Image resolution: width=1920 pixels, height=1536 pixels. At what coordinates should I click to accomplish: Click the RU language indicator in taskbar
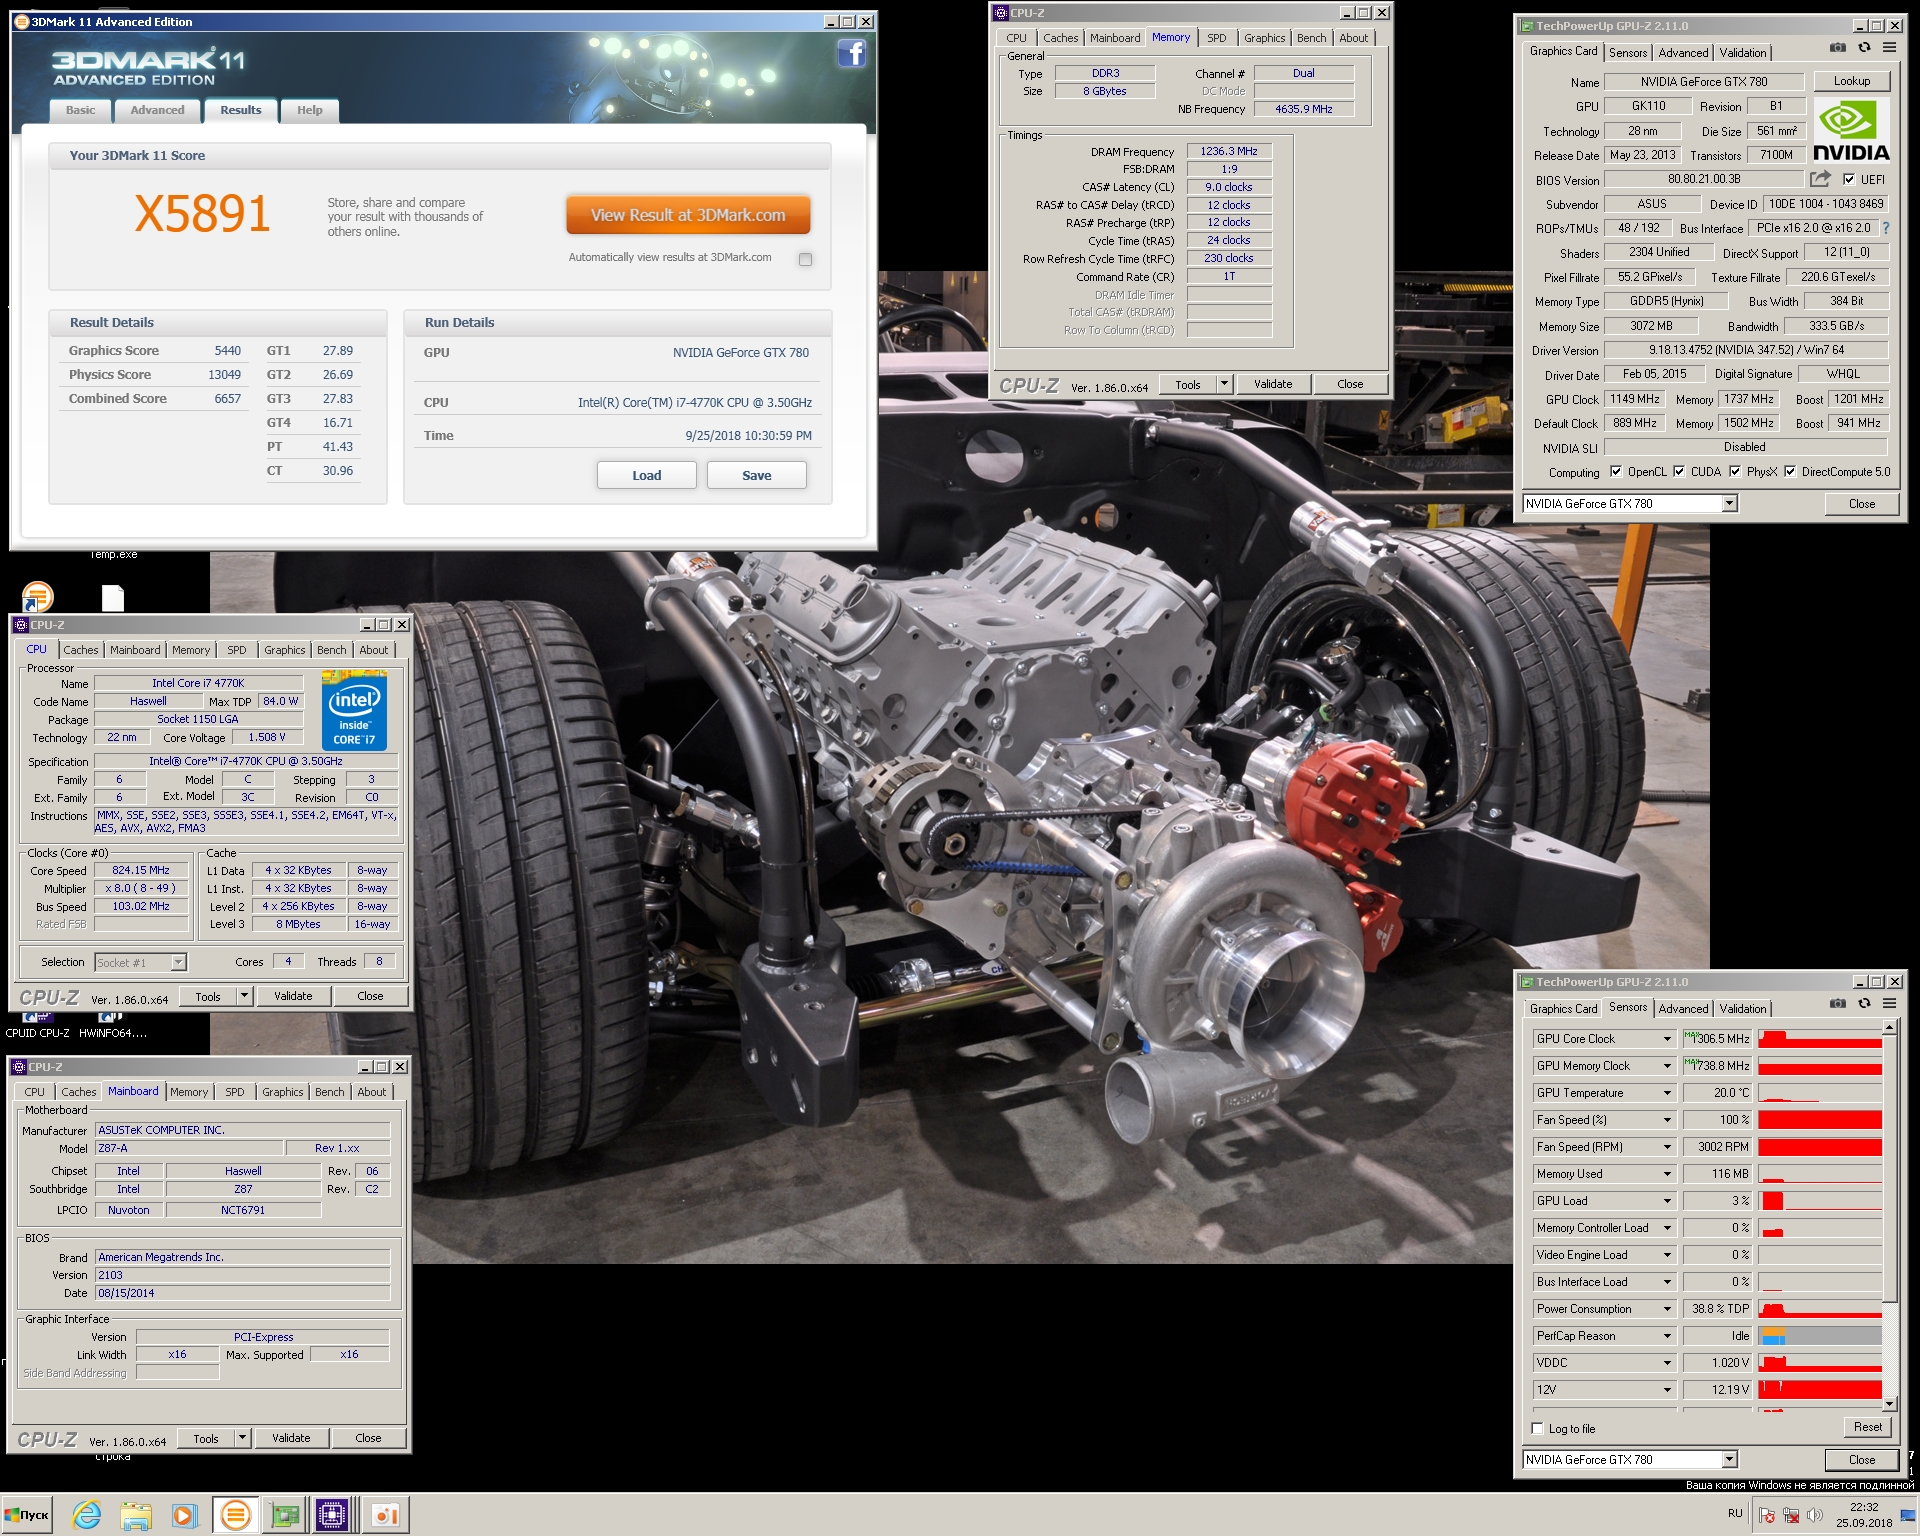tap(1735, 1513)
